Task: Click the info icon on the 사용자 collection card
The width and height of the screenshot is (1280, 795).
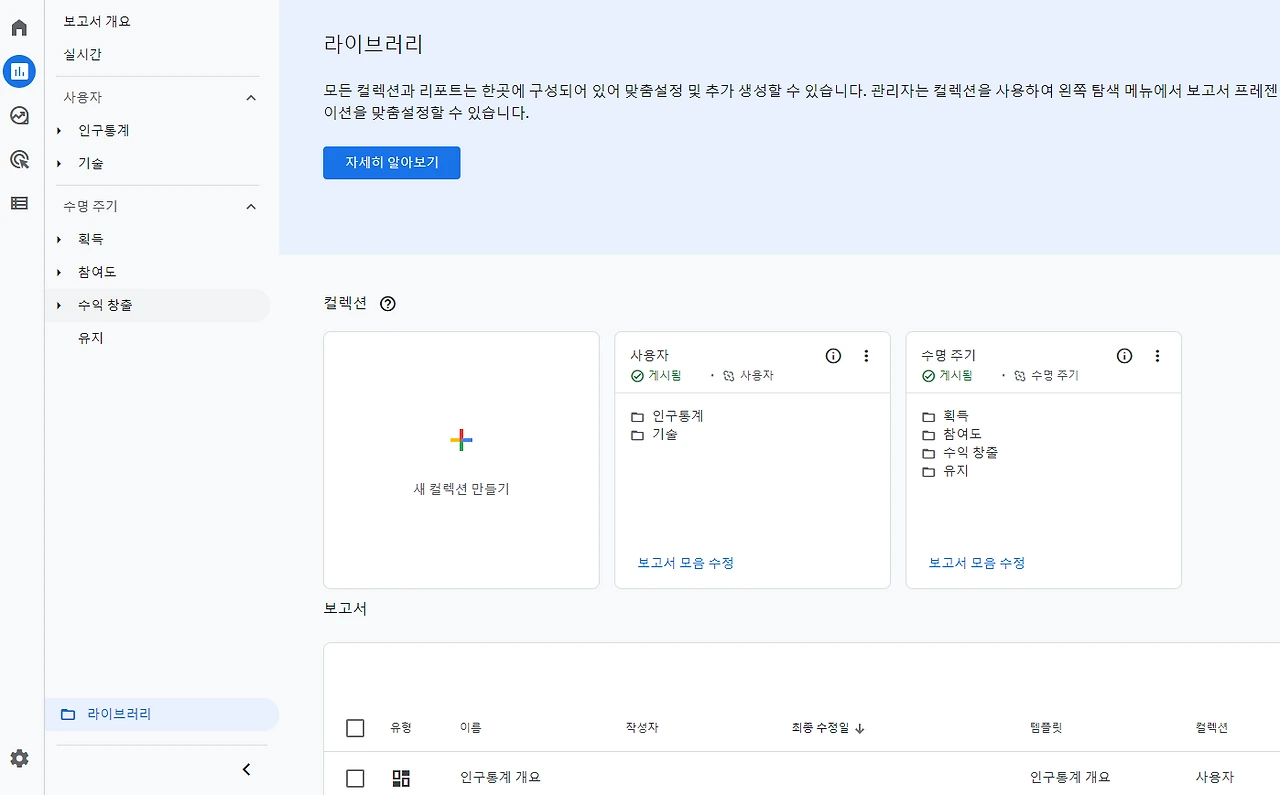Action: pos(833,355)
